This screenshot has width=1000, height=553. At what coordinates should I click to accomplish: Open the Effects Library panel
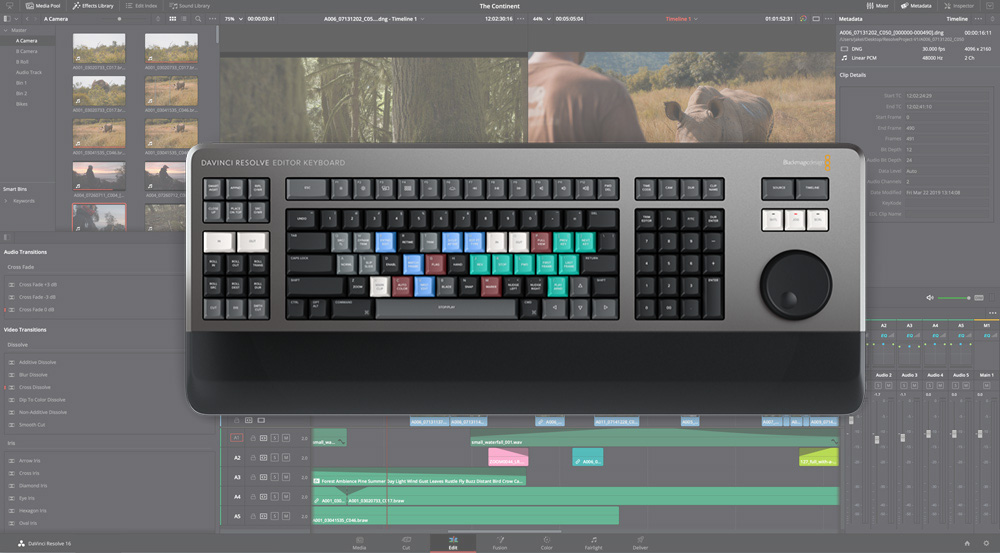click(93, 6)
